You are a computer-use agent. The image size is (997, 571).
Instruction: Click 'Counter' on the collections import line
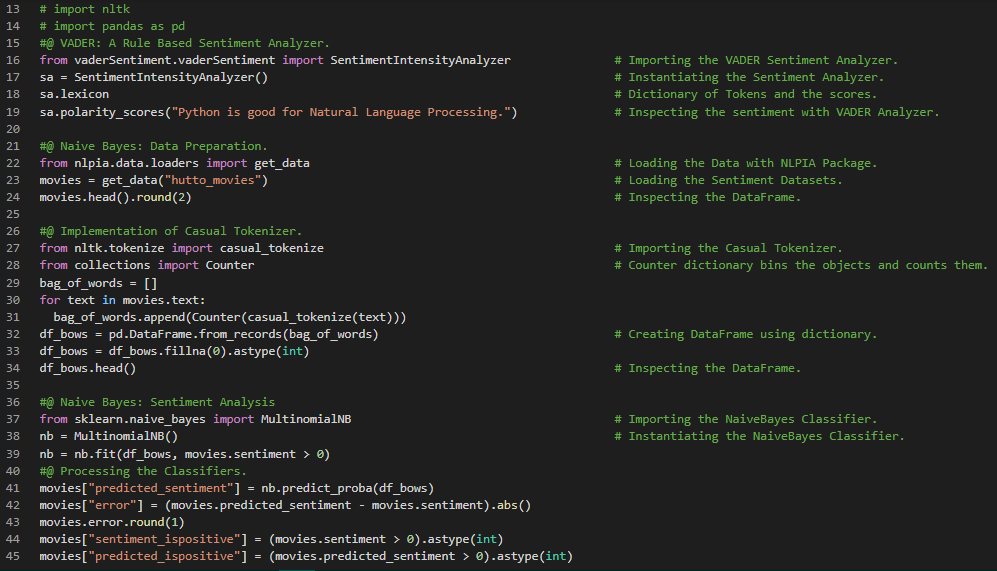point(230,265)
